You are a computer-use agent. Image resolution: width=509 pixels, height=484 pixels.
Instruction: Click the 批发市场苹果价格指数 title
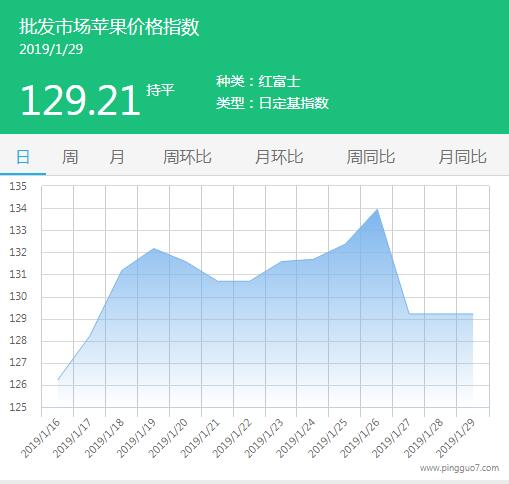[x=109, y=27]
